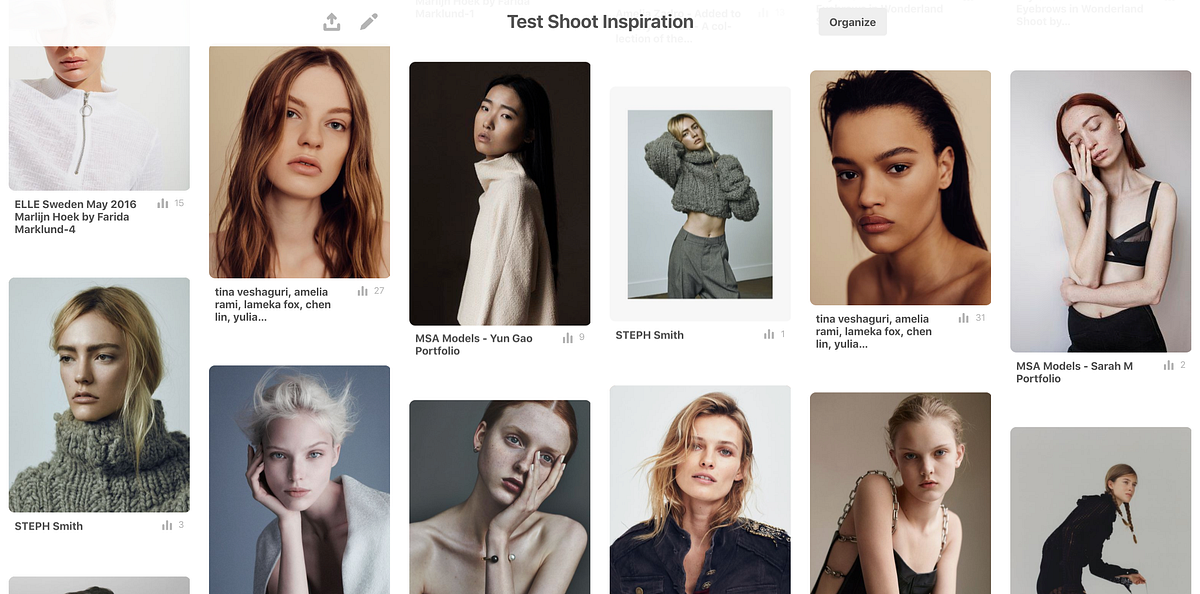
Task: Open stats icon beside ELLE Sweden pin
Action: click(x=163, y=203)
